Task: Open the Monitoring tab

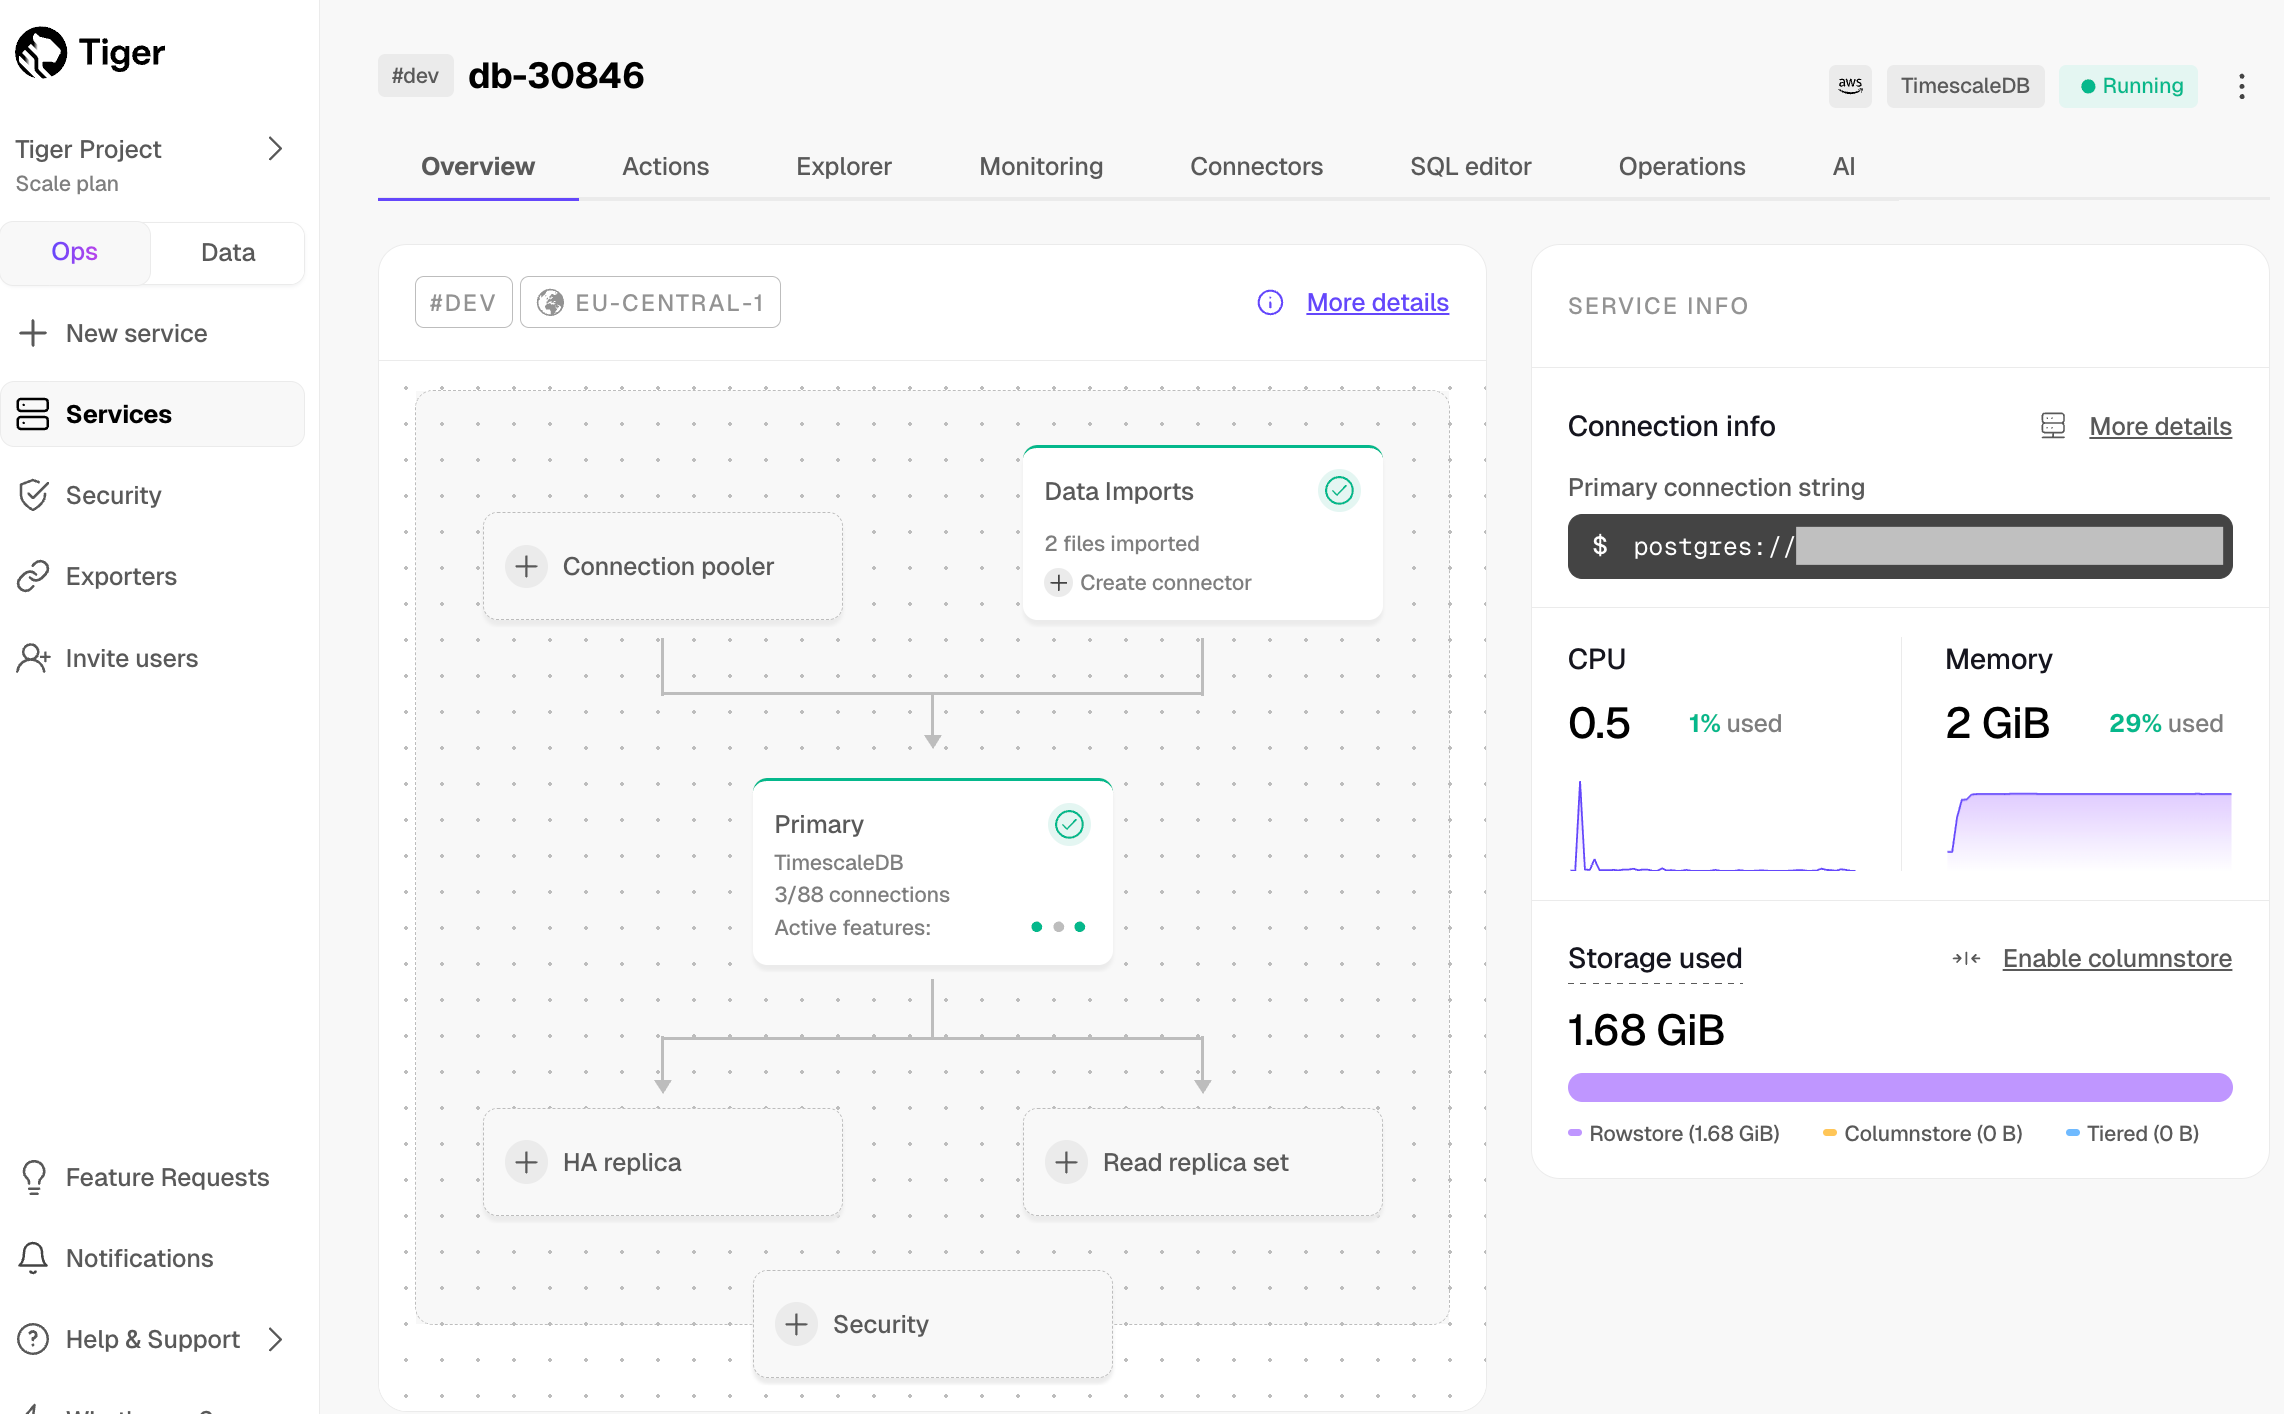Action: tap(1041, 167)
